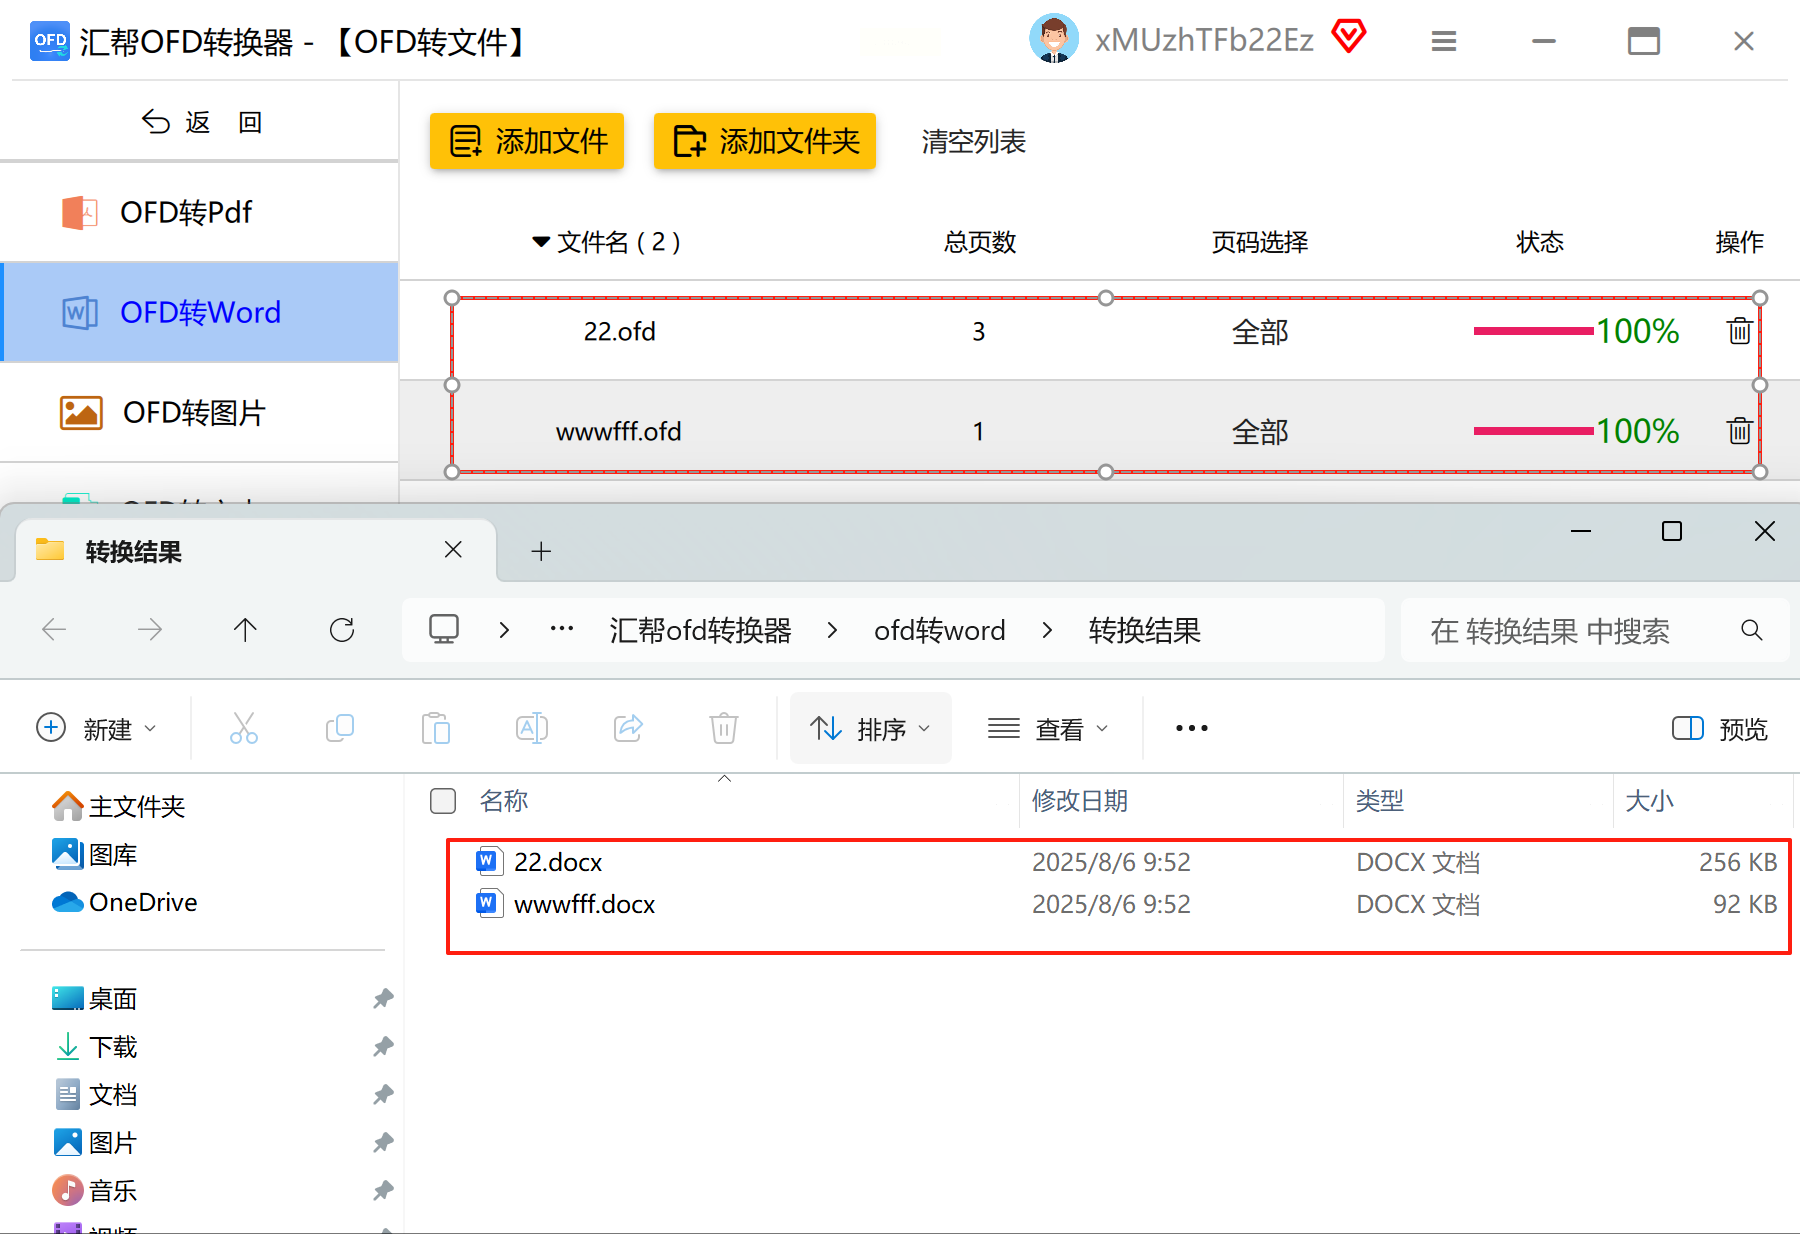Click the 22.ofd progress bar

(1533, 331)
